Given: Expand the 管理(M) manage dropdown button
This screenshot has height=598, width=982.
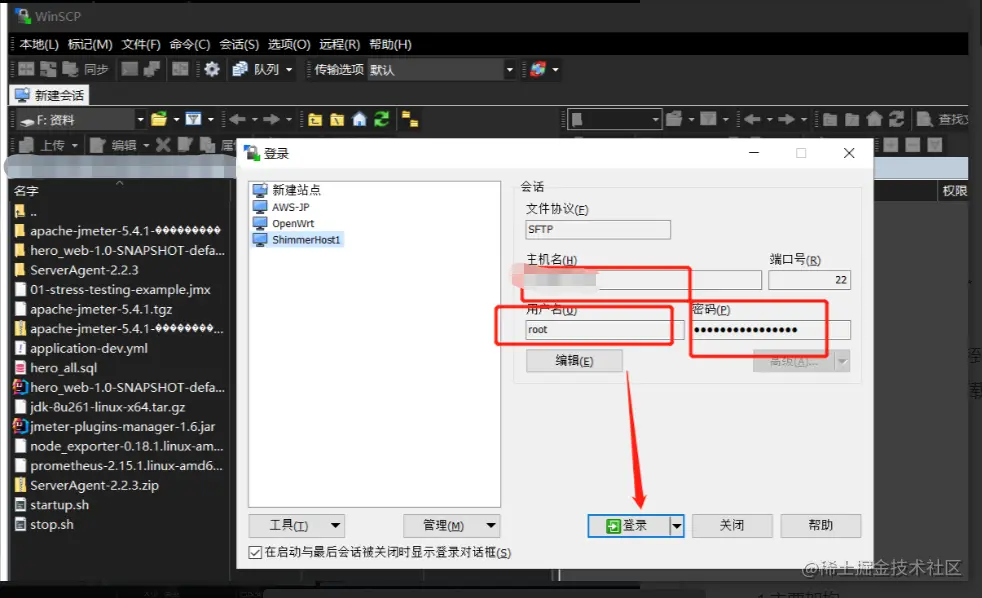Looking at the screenshot, I should tap(452, 525).
